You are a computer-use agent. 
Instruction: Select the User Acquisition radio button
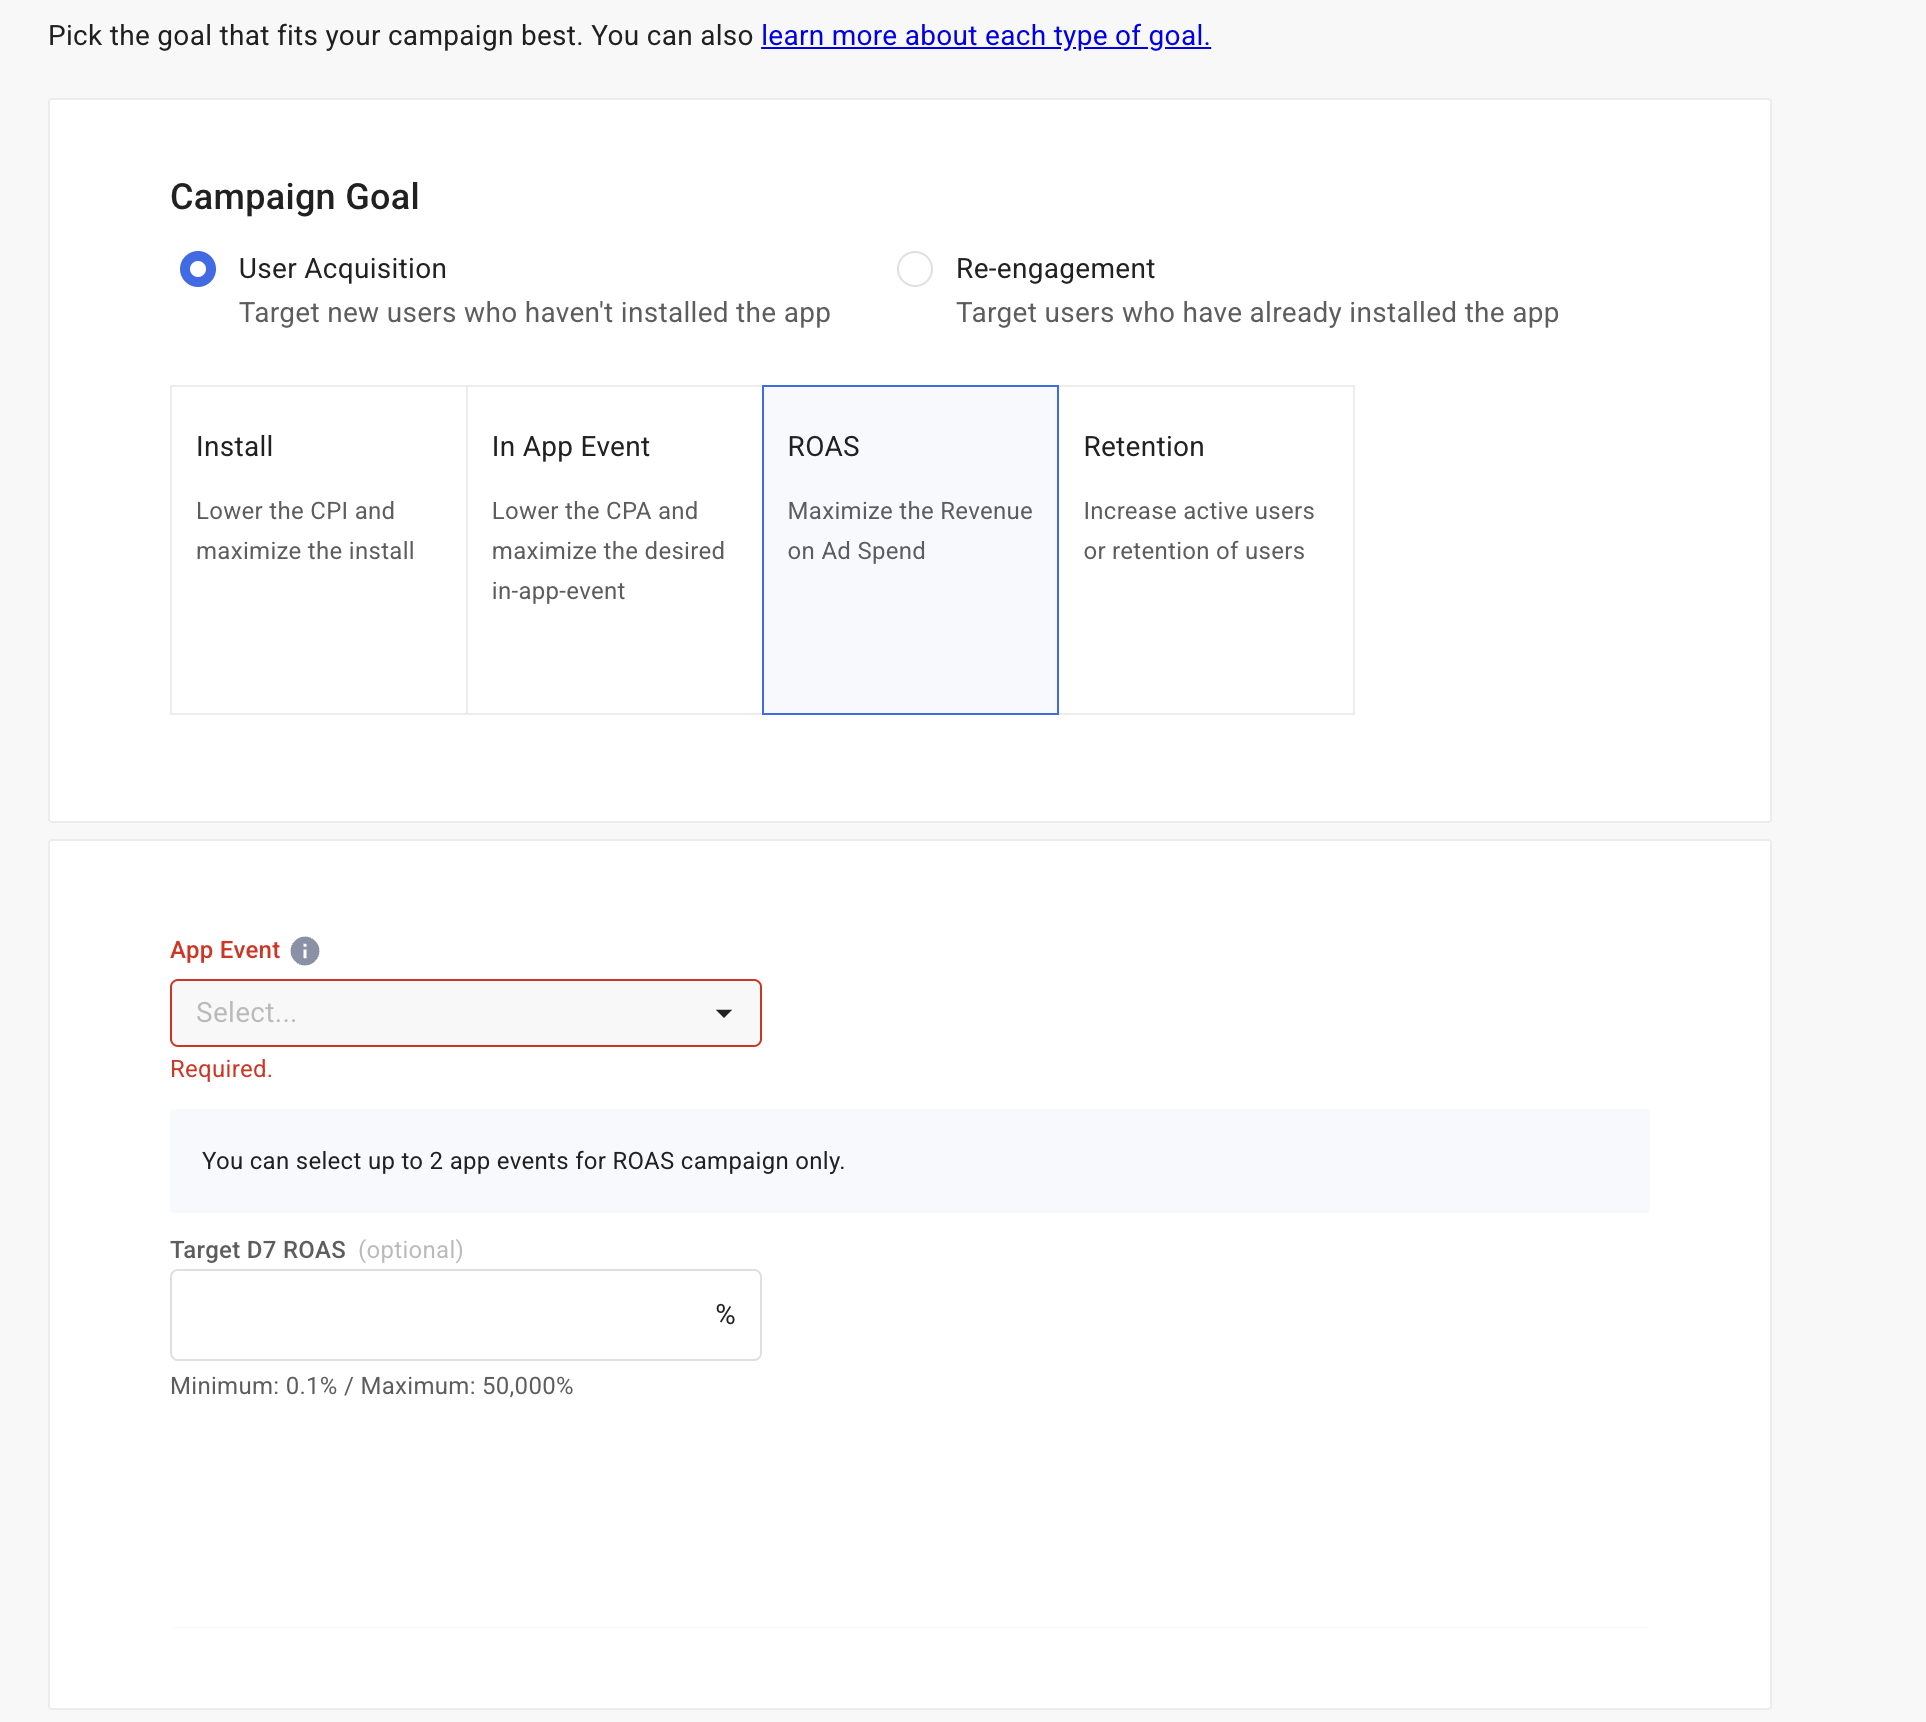(x=198, y=269)
